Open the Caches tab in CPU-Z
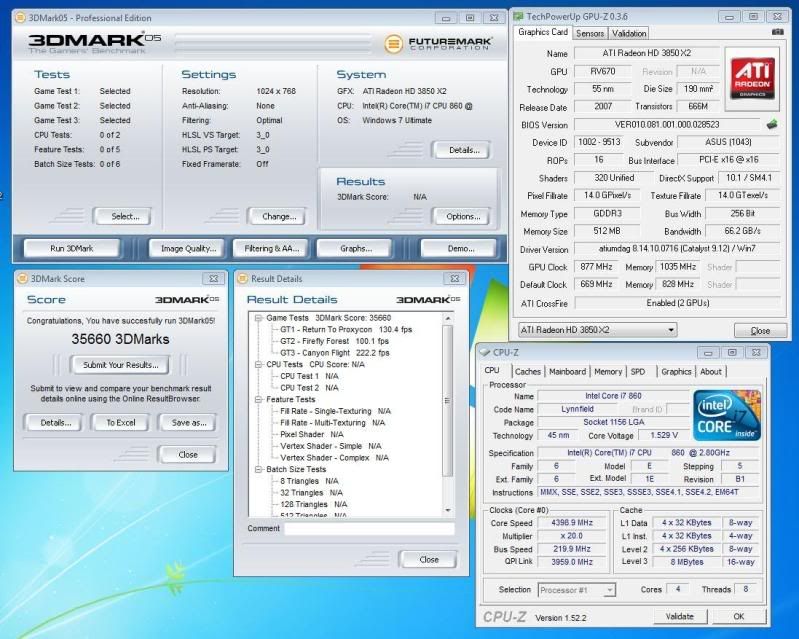 [527, 372]
